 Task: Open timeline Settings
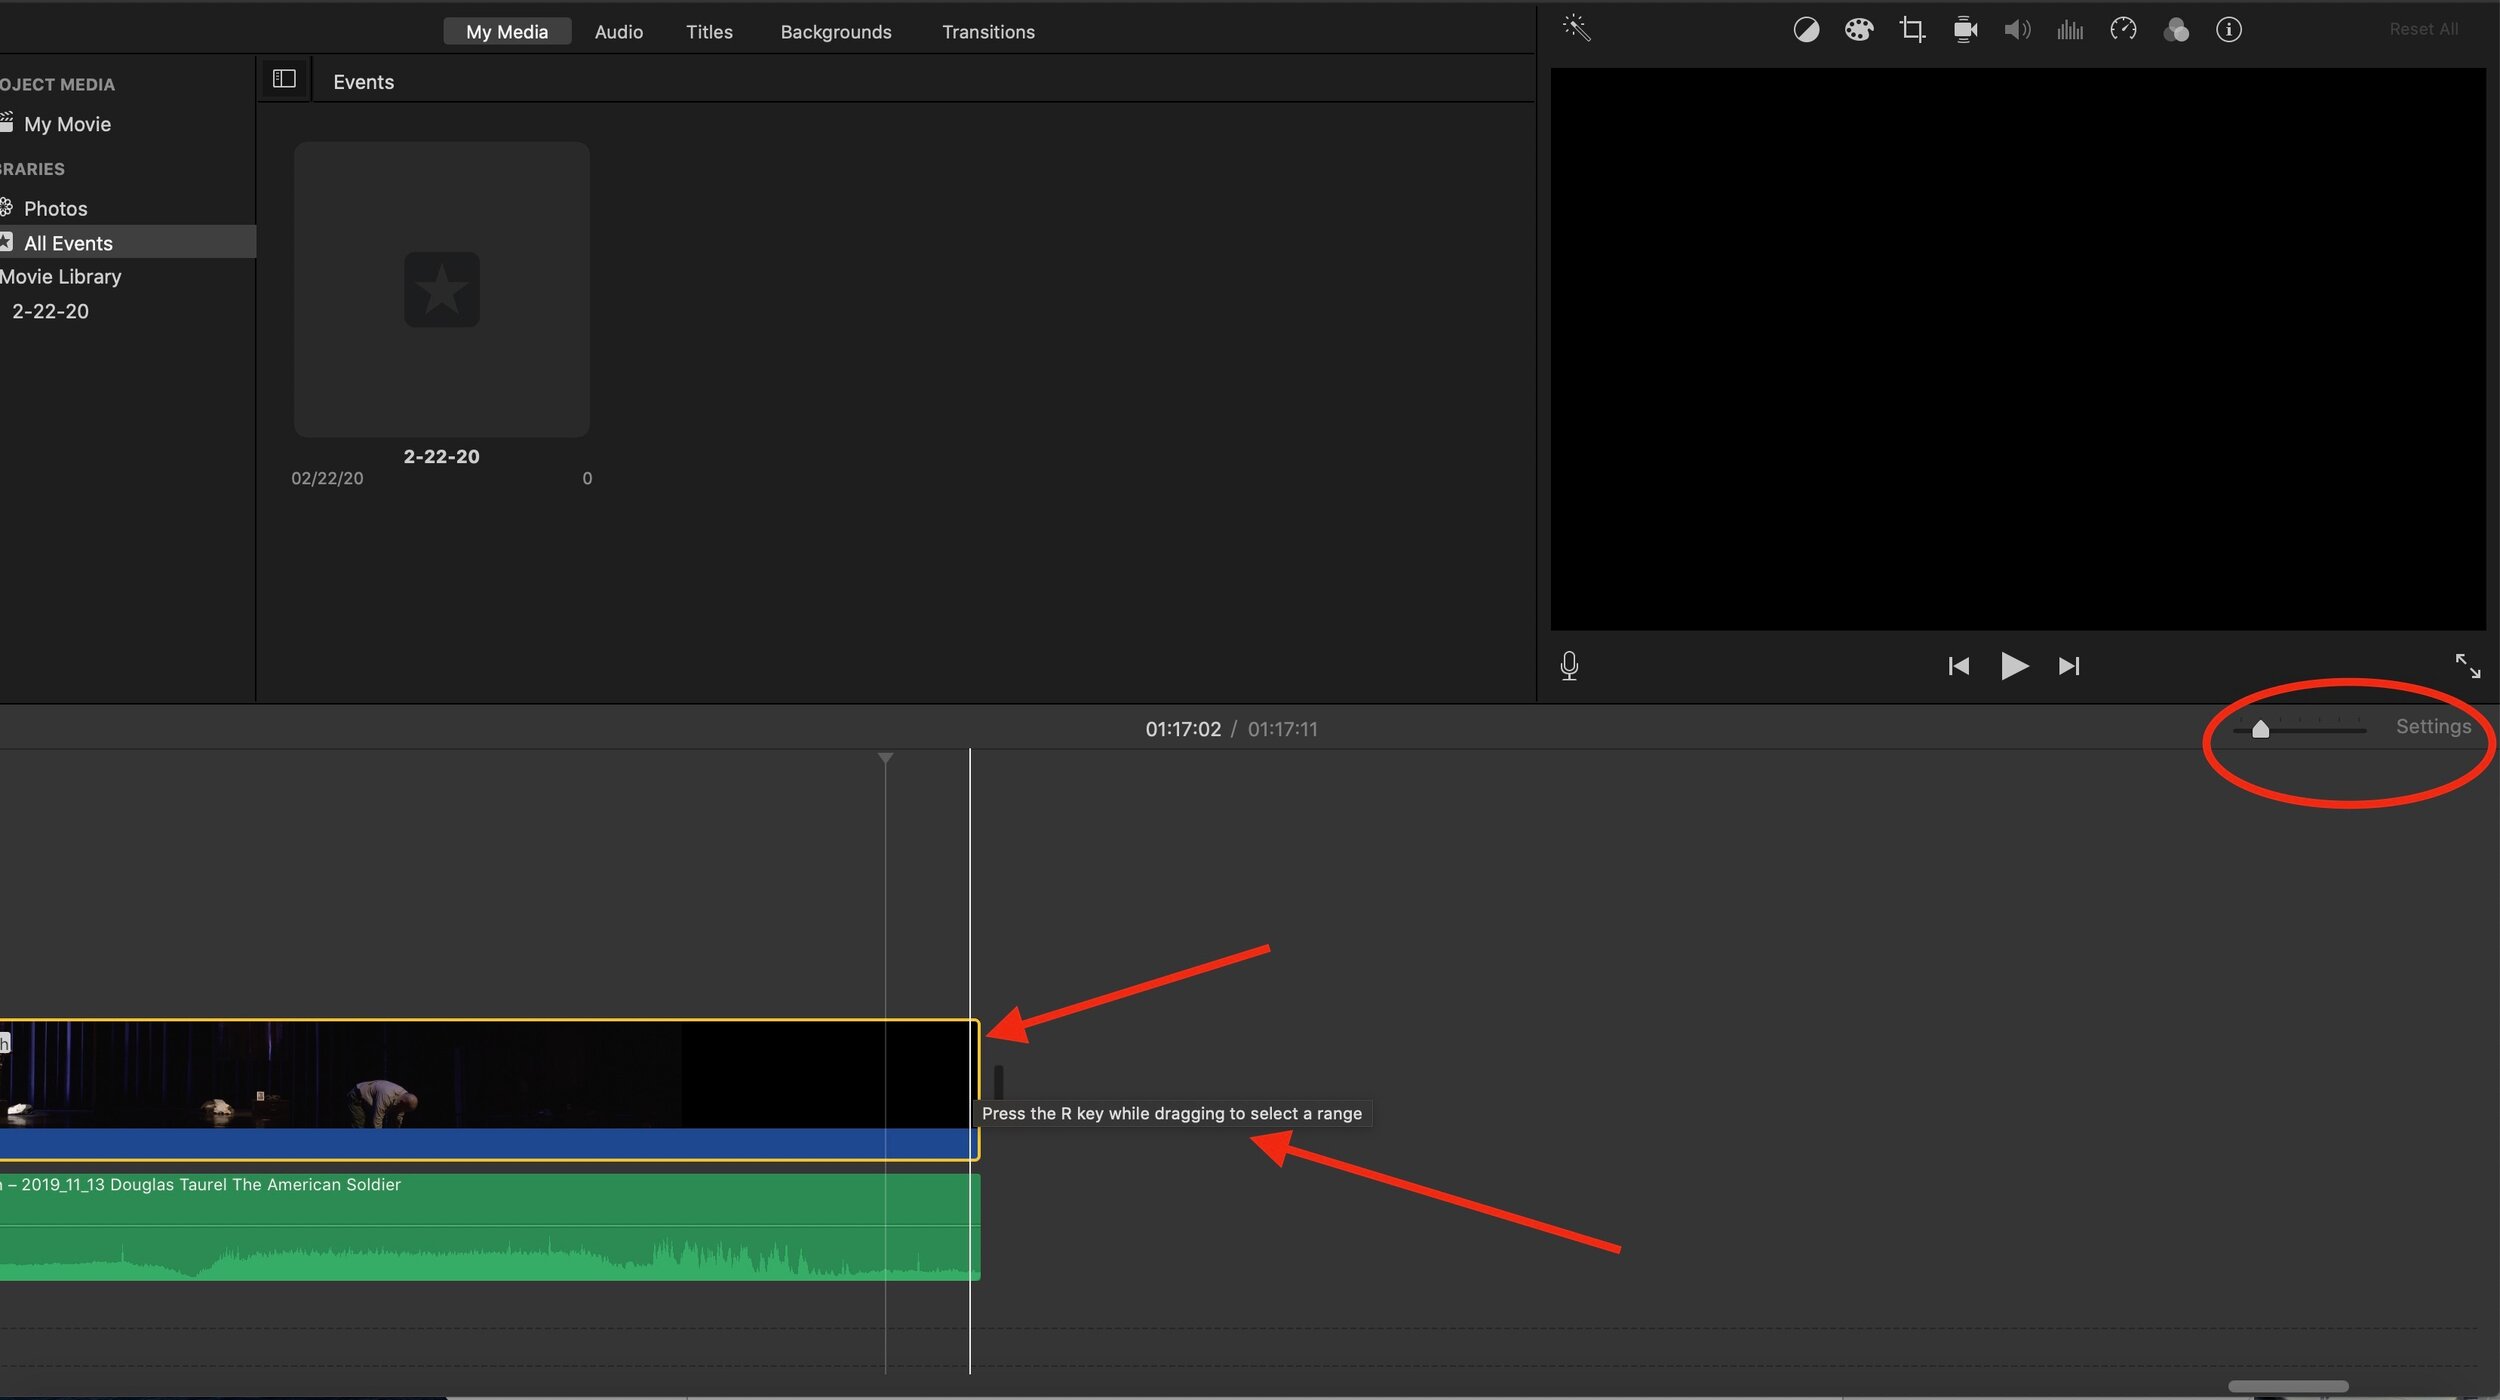2433,727
